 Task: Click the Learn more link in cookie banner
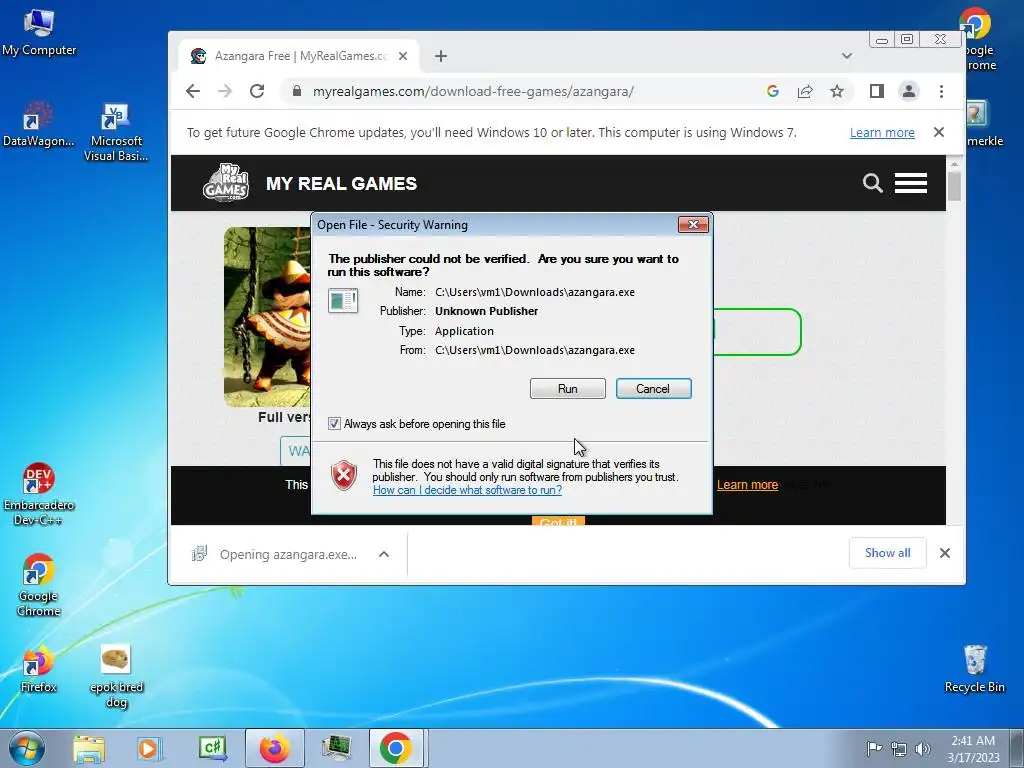click(747, 485)
